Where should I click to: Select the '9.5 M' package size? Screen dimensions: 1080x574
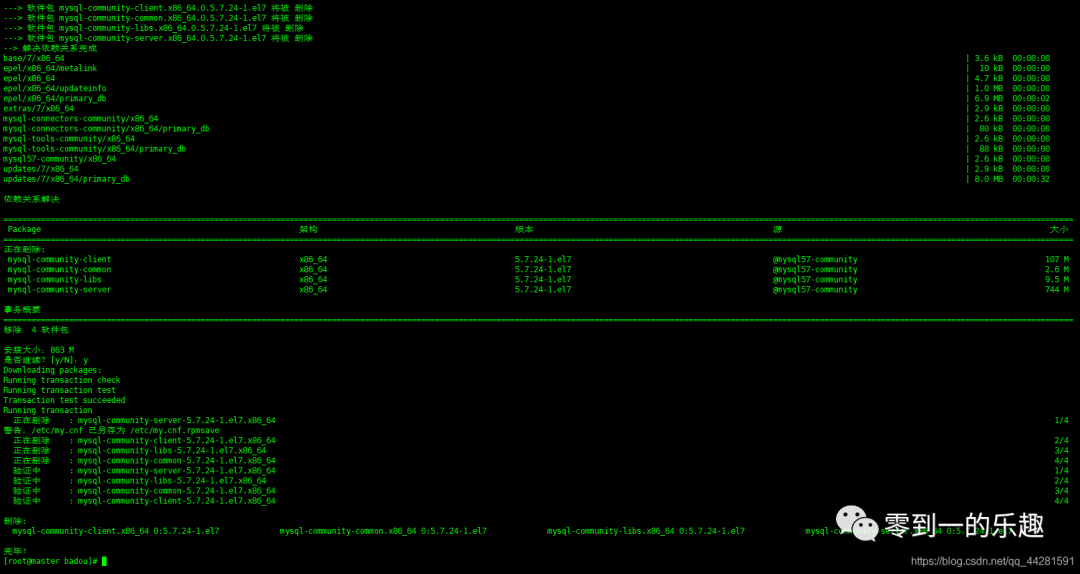coord(1057,280)
